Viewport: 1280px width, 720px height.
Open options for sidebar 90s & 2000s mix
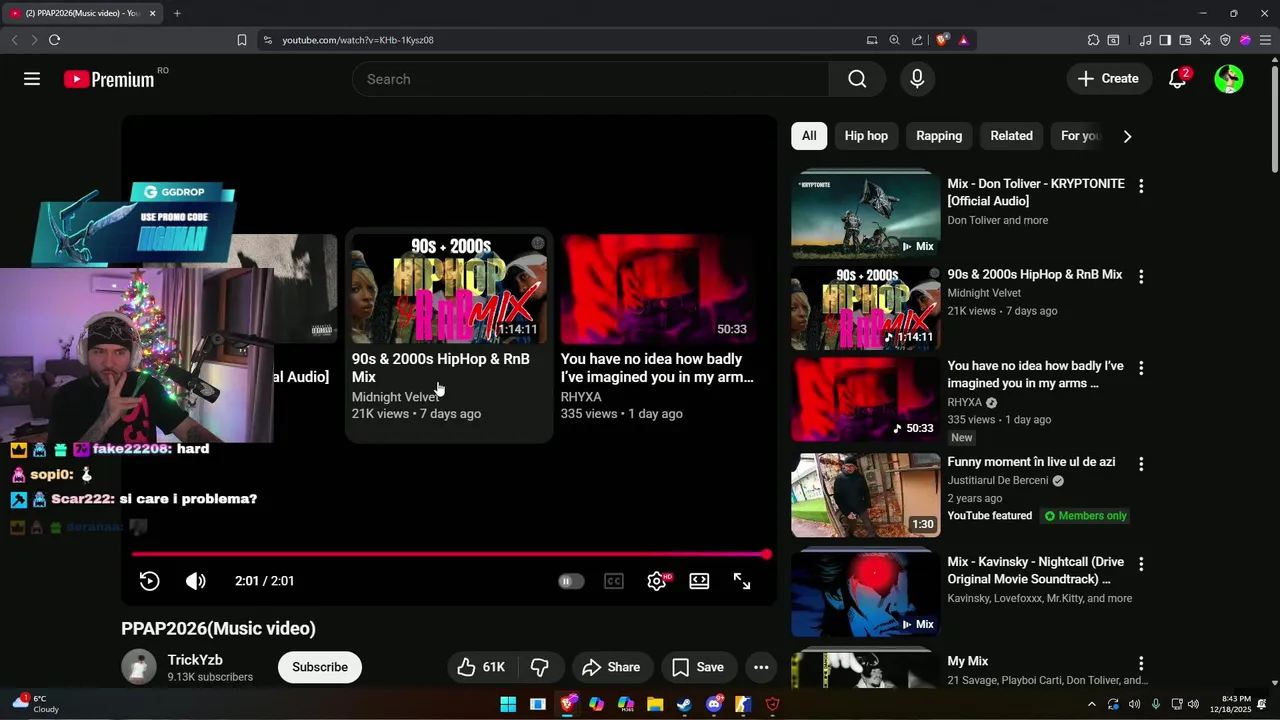point(1141,276)
